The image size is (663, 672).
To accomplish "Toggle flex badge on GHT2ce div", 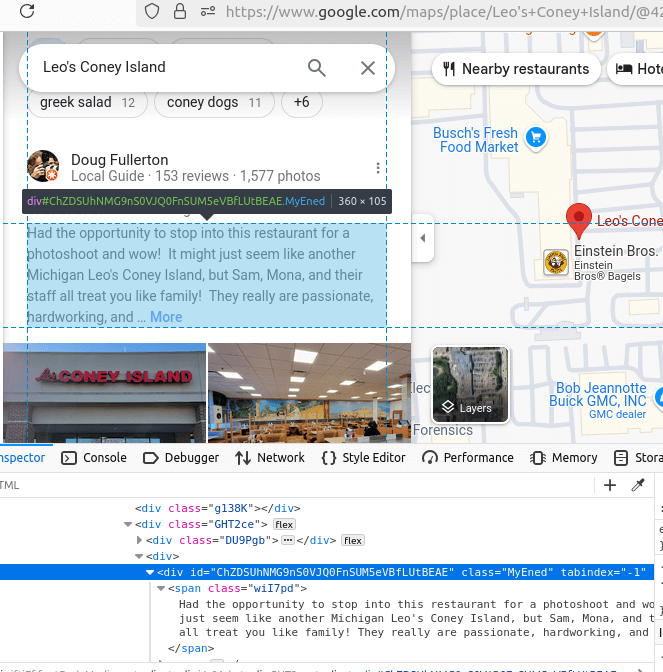I will [284, 525].
